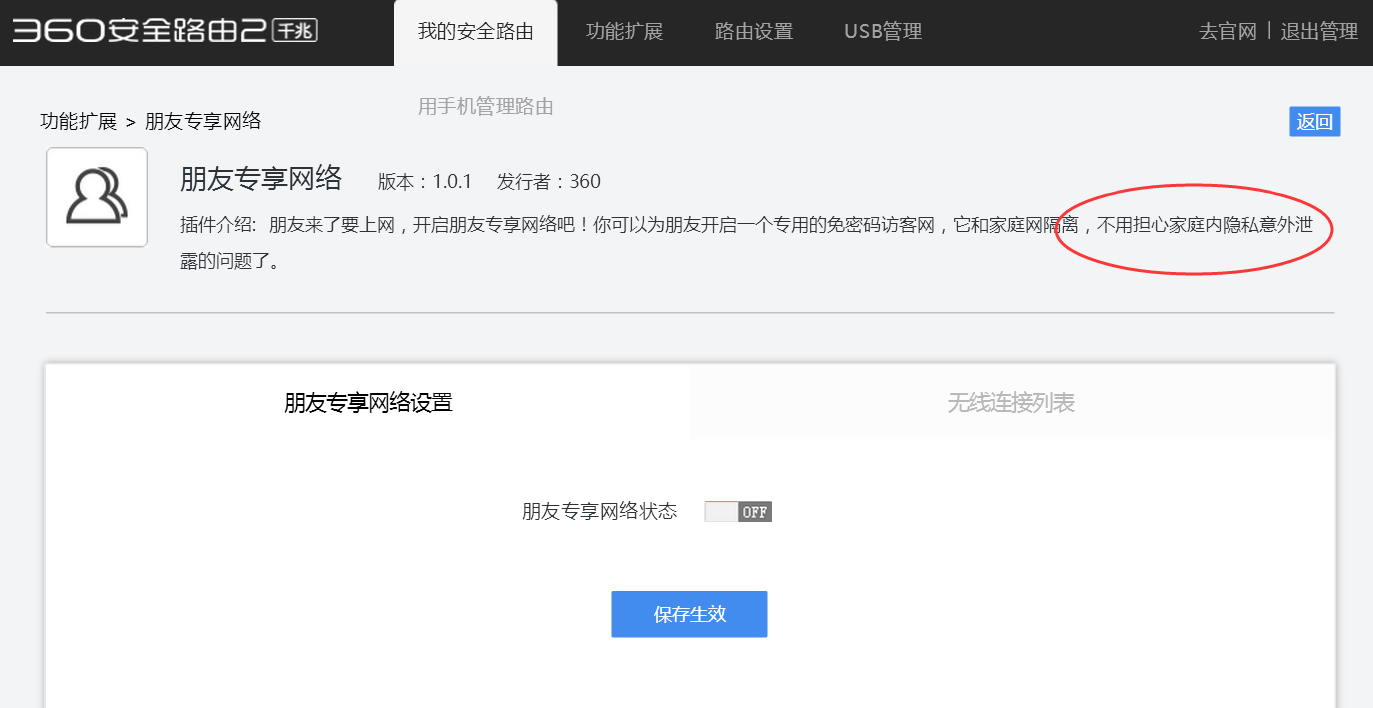Click the 用手机管理路由 link
1373x708 pixels.
(x=485, y=106)
